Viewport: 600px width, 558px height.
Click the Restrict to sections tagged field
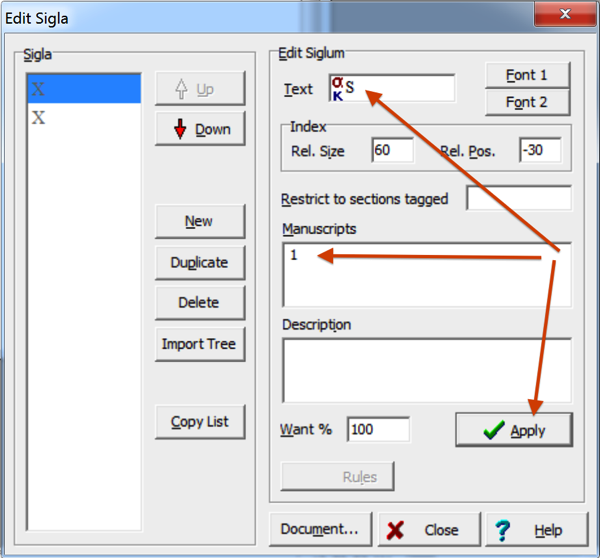click(x=518, y=199)
